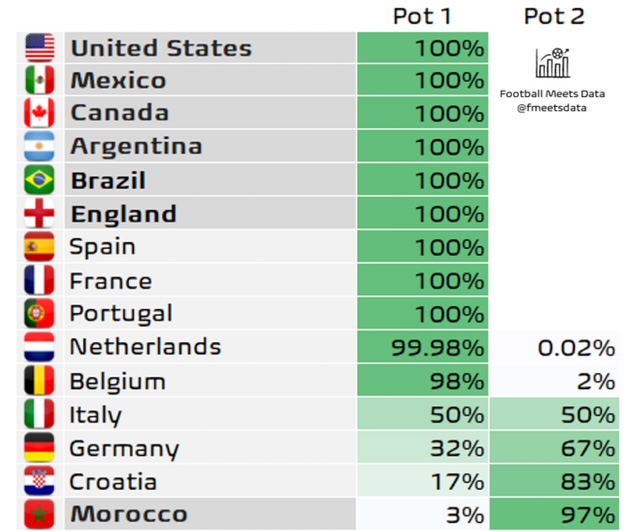Select the Argentina flag icon
Image resolution: width=640 pixels, height=532 pixels.
pyautogui.click(x=39, y=147)
